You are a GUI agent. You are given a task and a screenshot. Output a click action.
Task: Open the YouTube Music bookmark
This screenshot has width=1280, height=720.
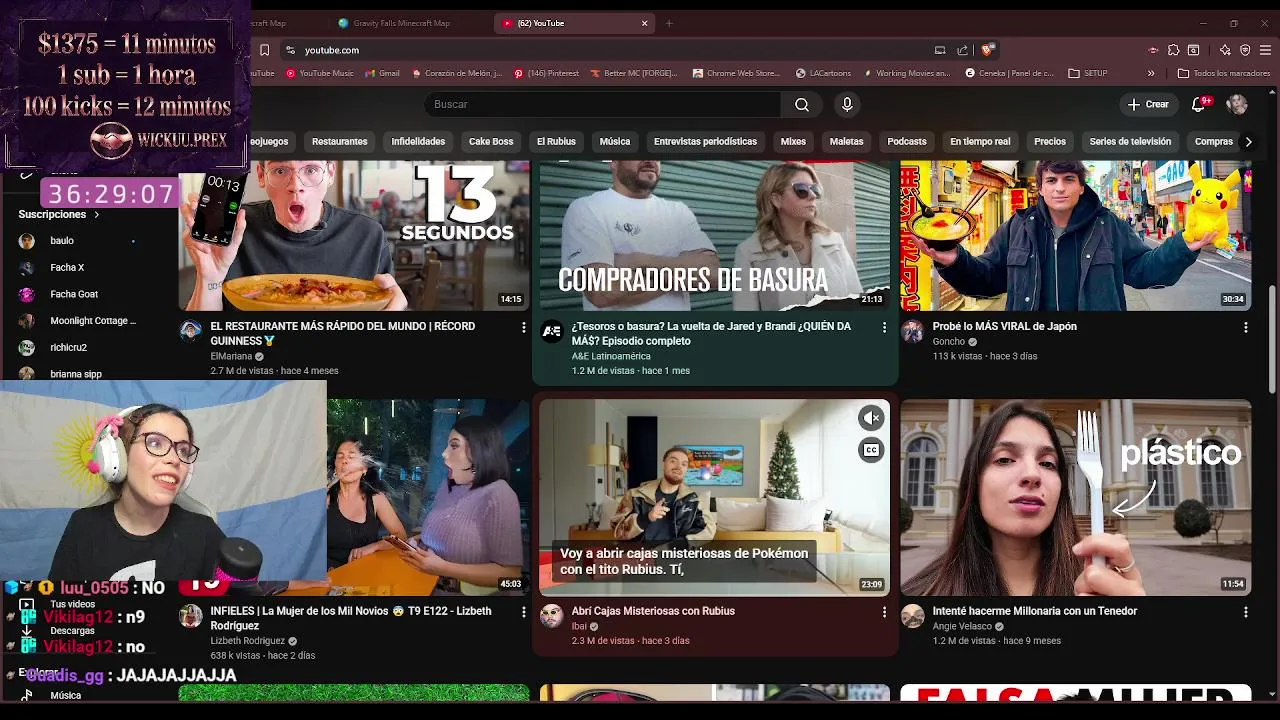pyautogui.click(x=320, y=73)
